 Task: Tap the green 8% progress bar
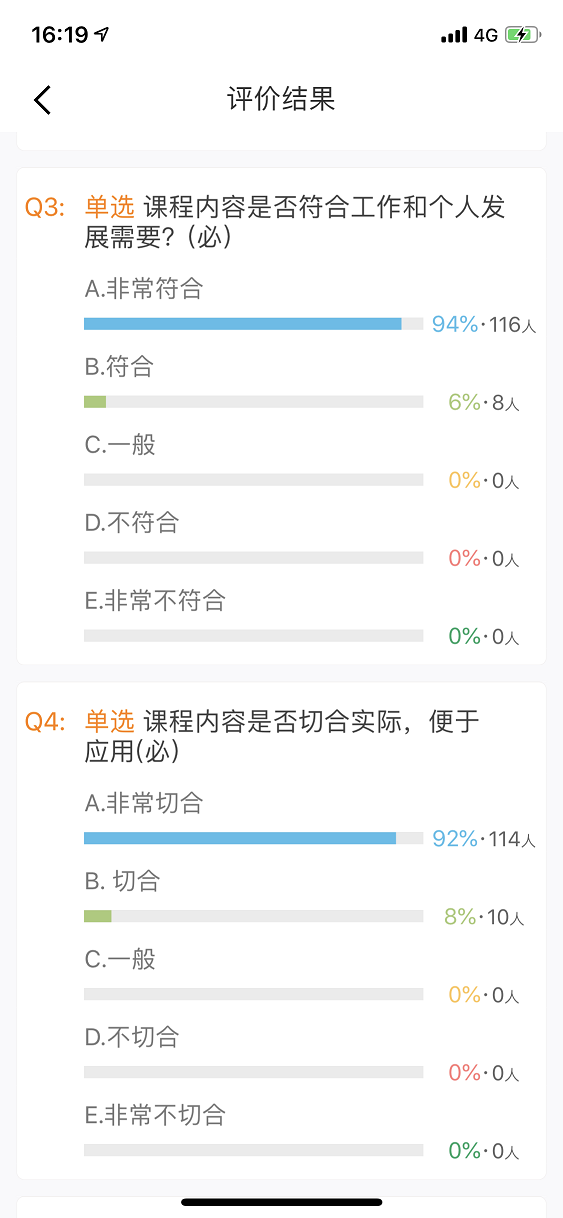(98, 916)
